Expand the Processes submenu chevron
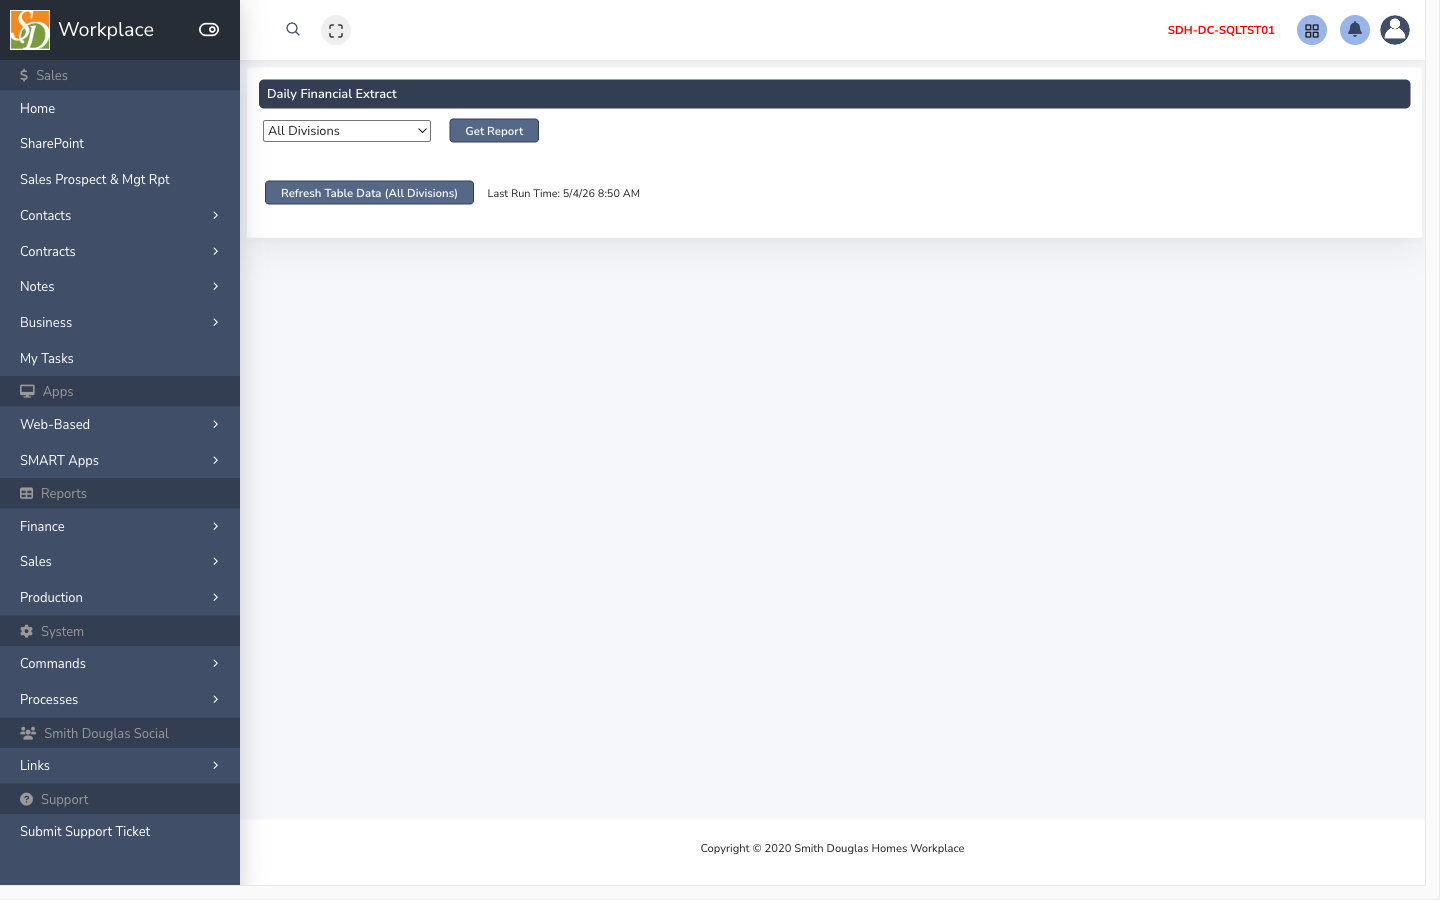Image resolution: width=1440 pixels, height=900 pixels. coord(215,699)
